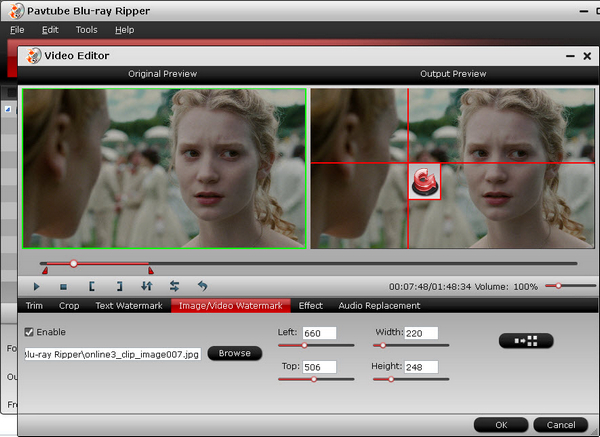The height and width of the screenshot is (437, 600).
Task: Click the Height value field showing 248
Action: click(x=421, y=367)
